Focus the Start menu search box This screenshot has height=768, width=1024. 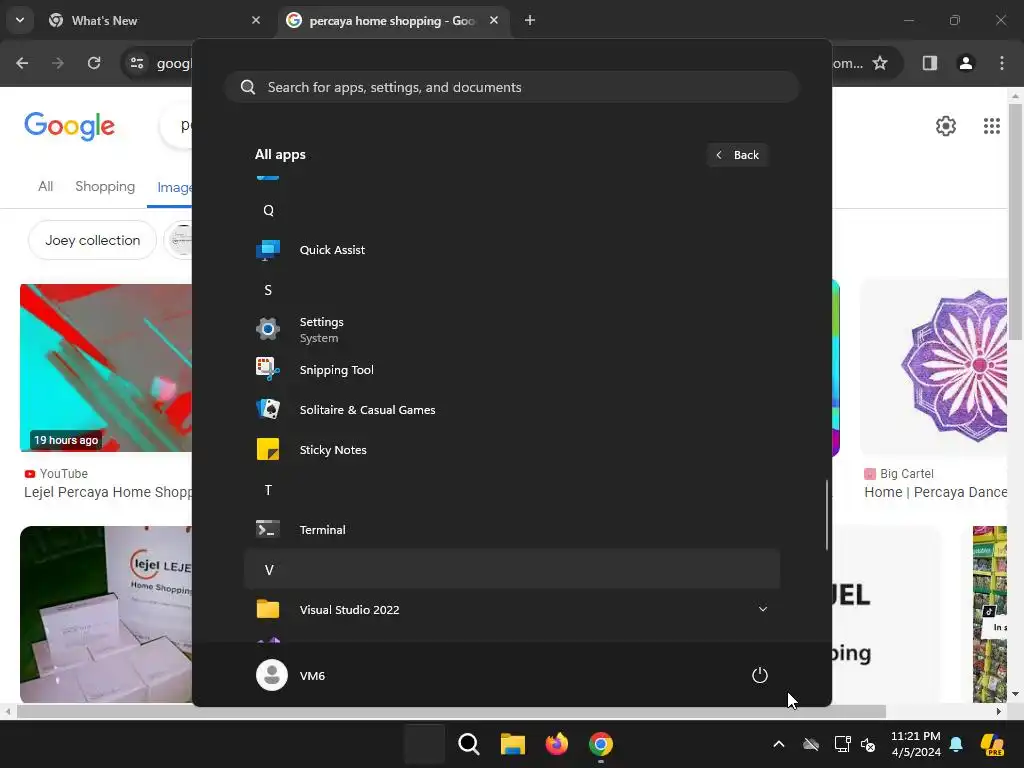(x=512, y=87)
